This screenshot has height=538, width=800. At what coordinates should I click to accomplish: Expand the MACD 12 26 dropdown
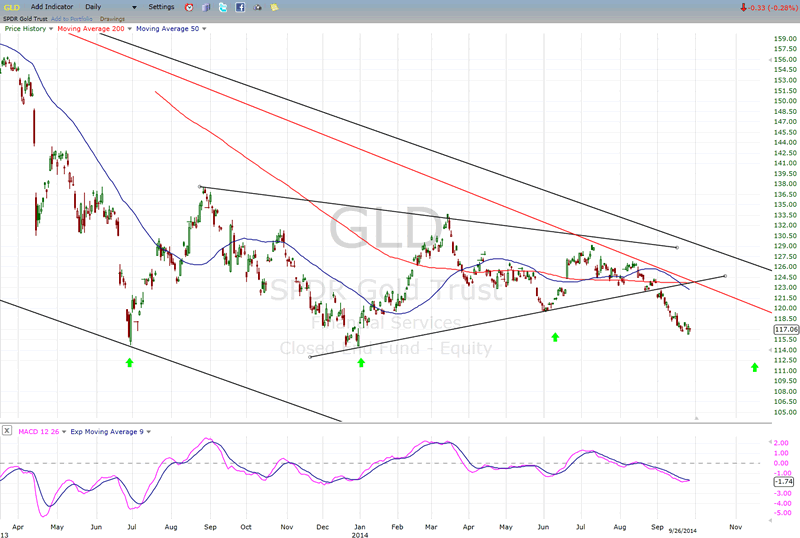pos(64,432)
